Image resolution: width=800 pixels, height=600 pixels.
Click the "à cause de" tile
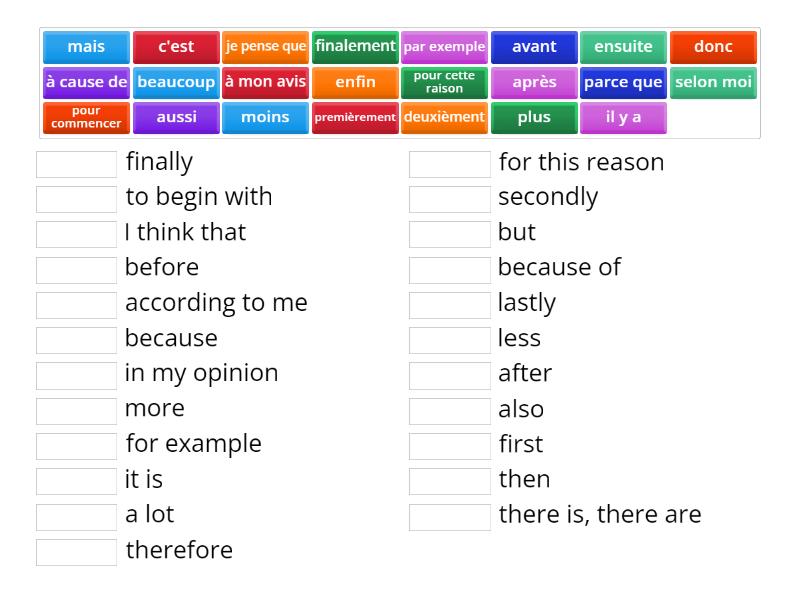click(x=86, y=82)
